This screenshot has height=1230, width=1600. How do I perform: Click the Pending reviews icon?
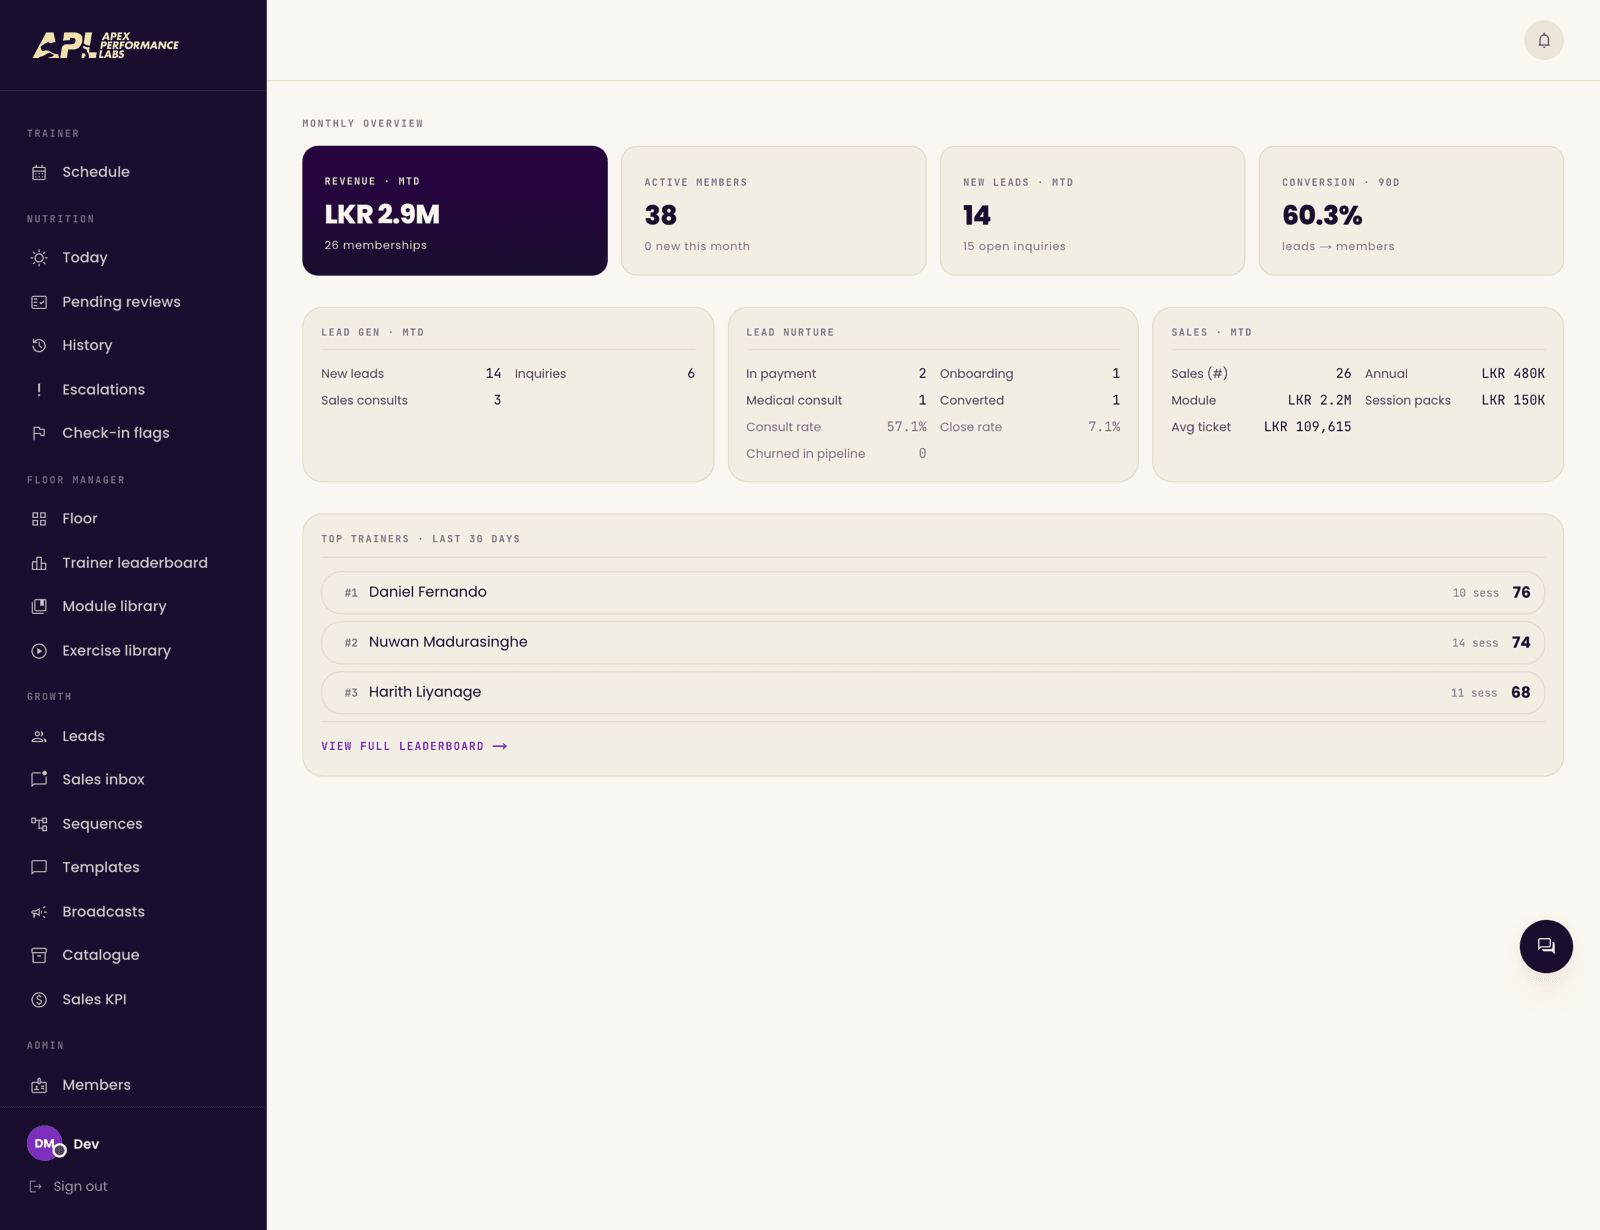[39, 302]
